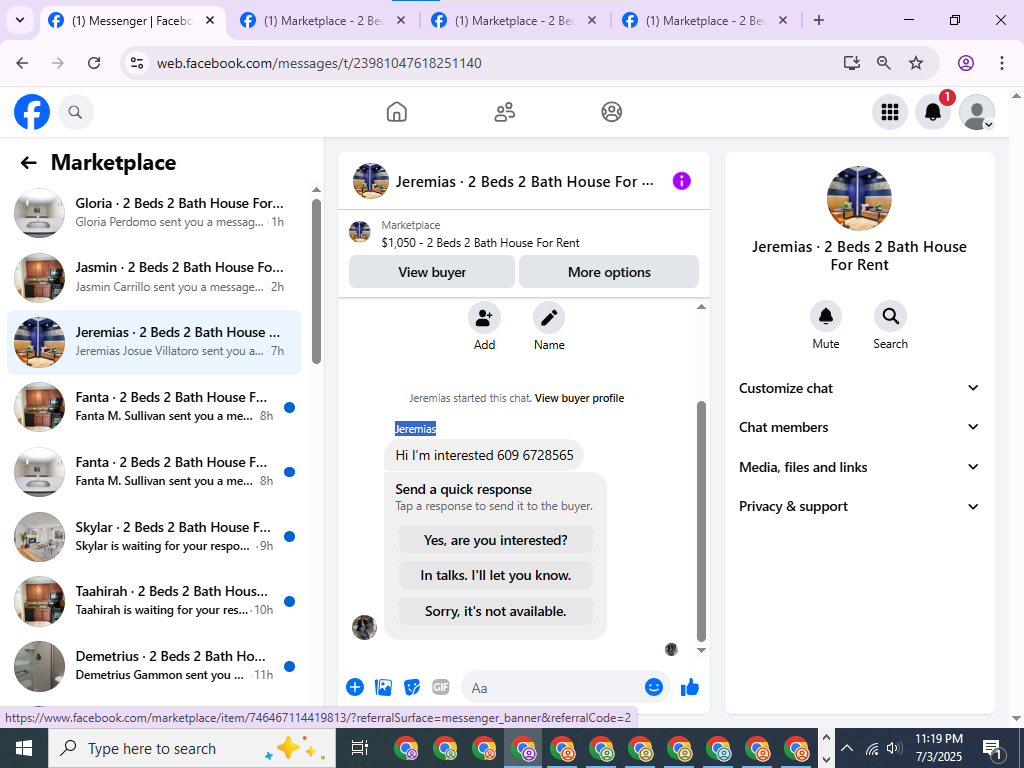The image size is (1024, 768).
Task: Open Windows notification center icon
Action: [x=993, y=748]
